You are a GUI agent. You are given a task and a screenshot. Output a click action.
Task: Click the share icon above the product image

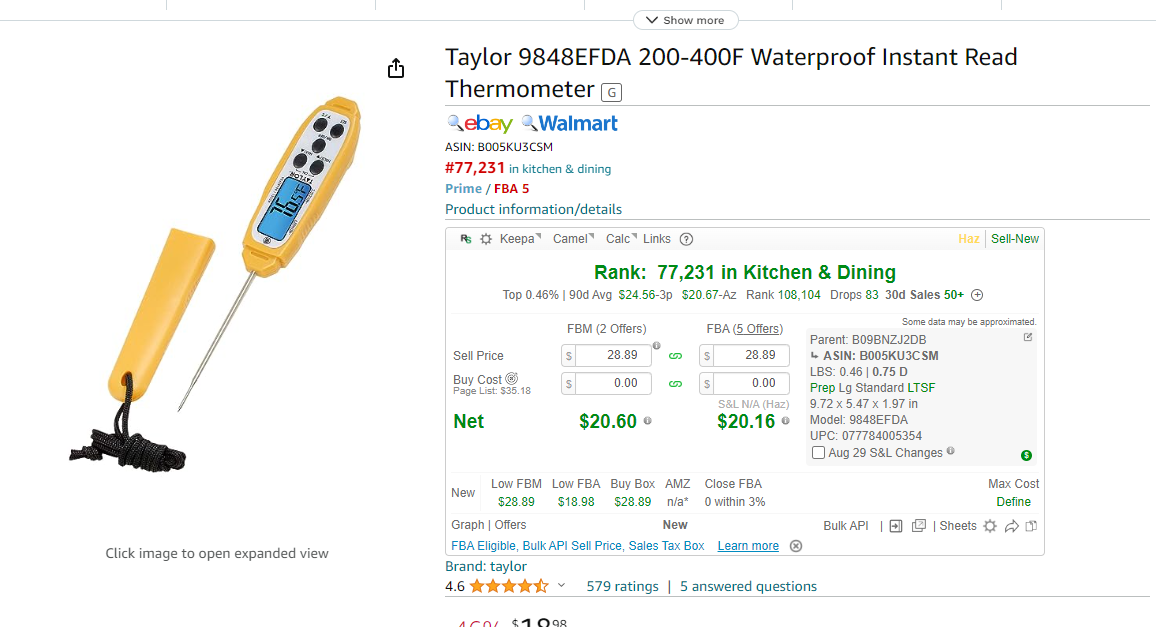pos(396,69)
